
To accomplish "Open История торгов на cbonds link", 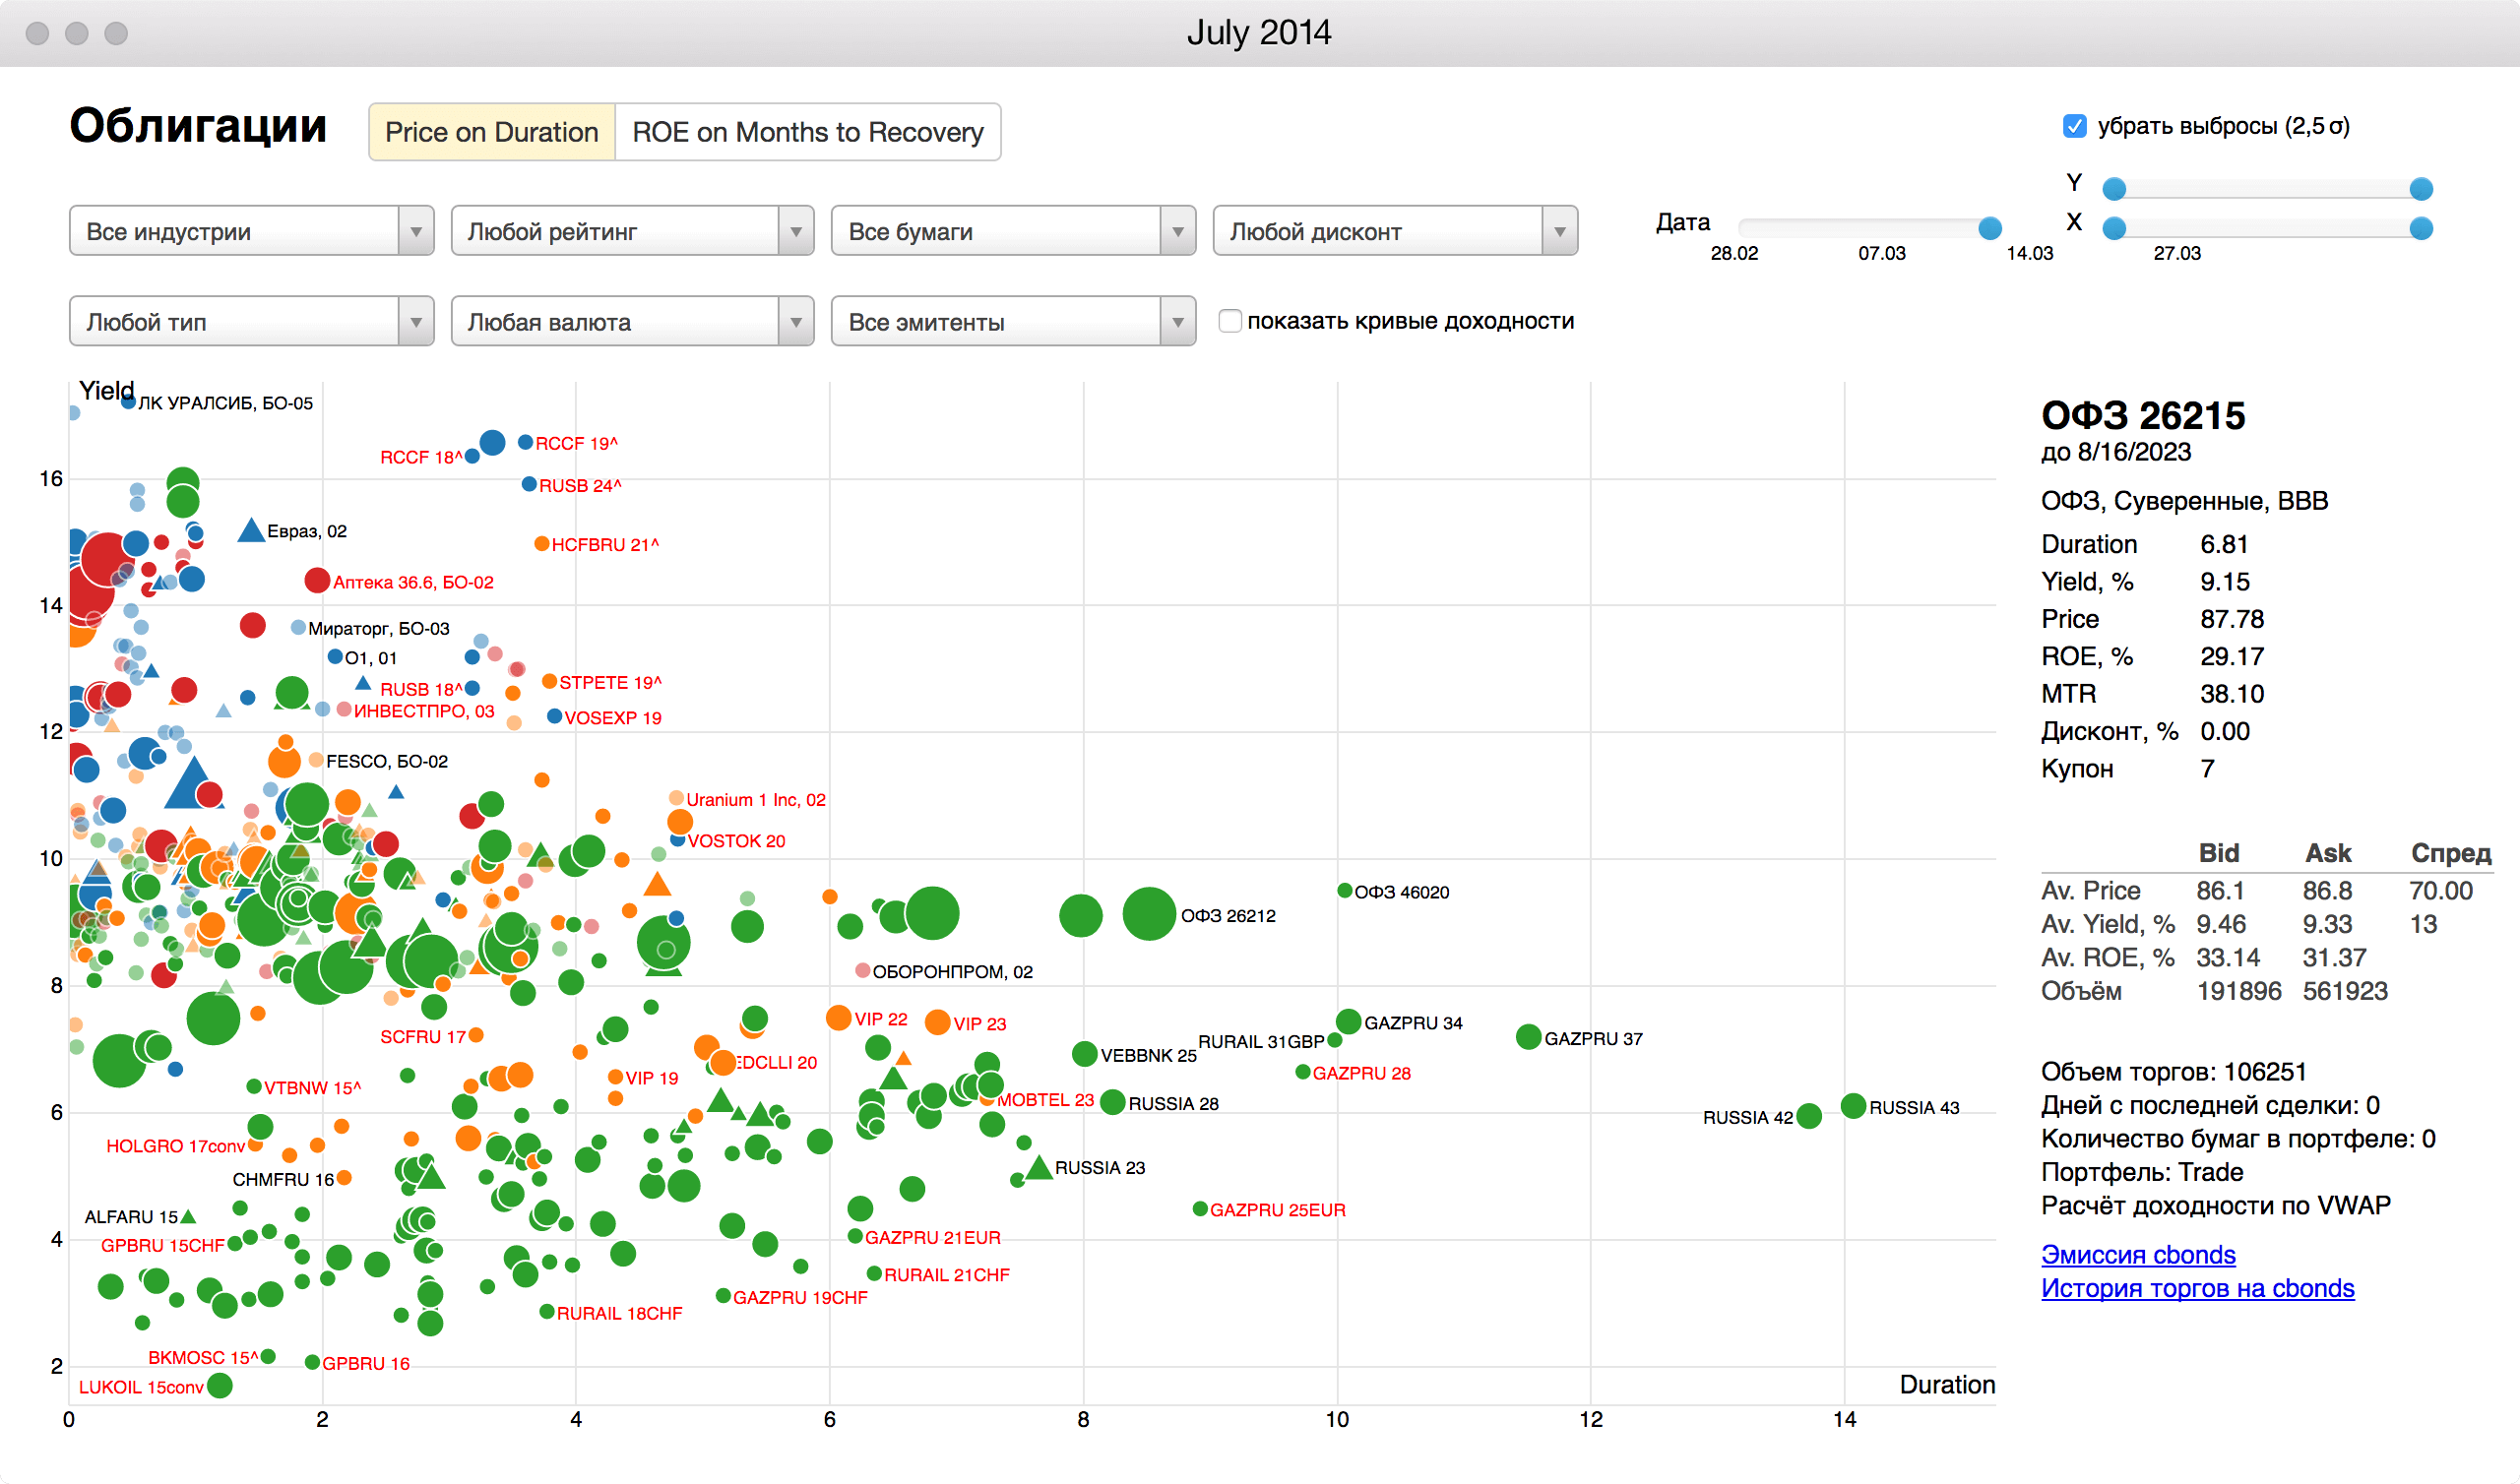I will pyautogui.click(x=2197, y=1288).
